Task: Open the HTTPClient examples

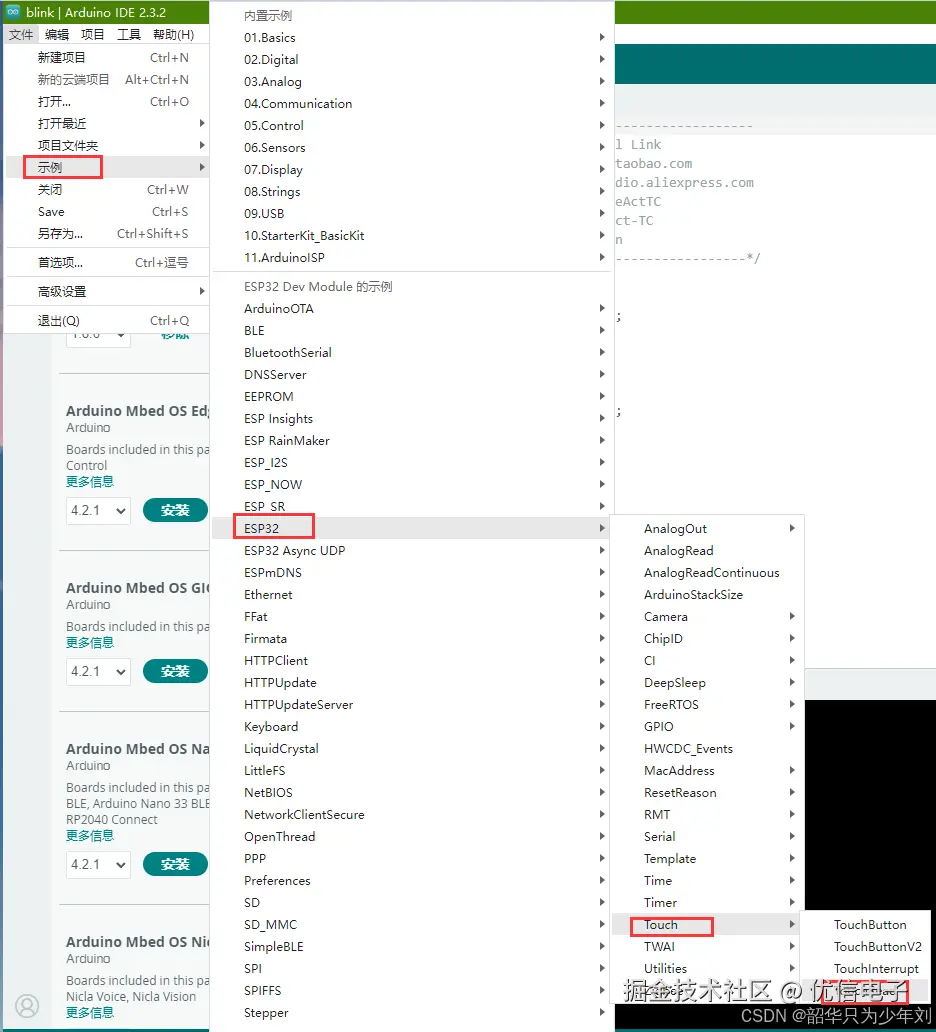Action: [412, 661]
